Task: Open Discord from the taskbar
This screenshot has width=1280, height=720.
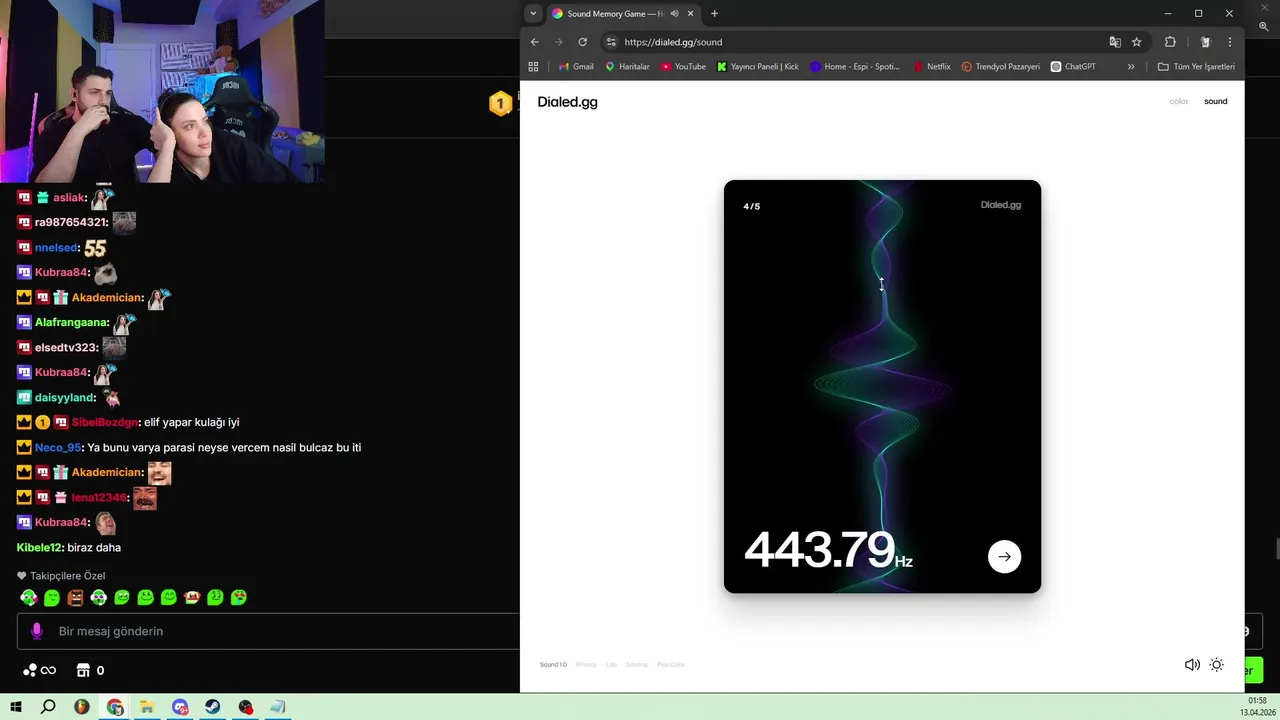Action: 180,707
